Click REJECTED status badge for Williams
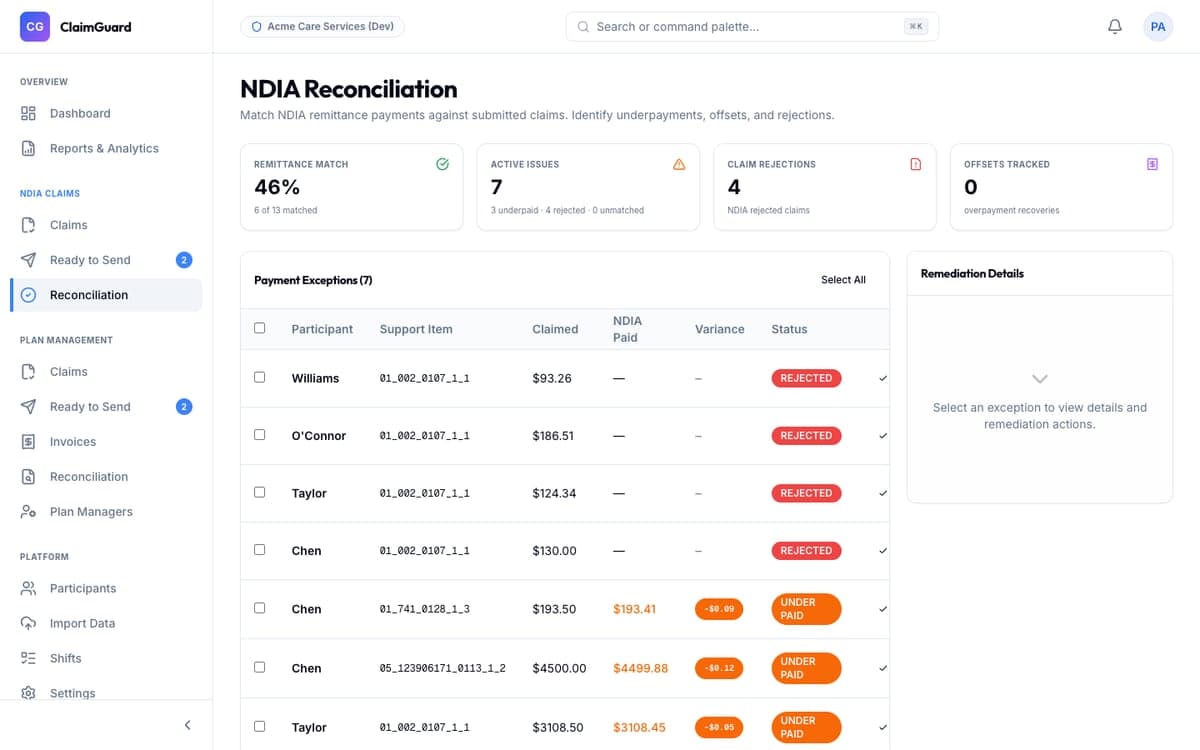The width and height of the screenshot is (1200, 750). pyautogui.click(x=806, y=378)
